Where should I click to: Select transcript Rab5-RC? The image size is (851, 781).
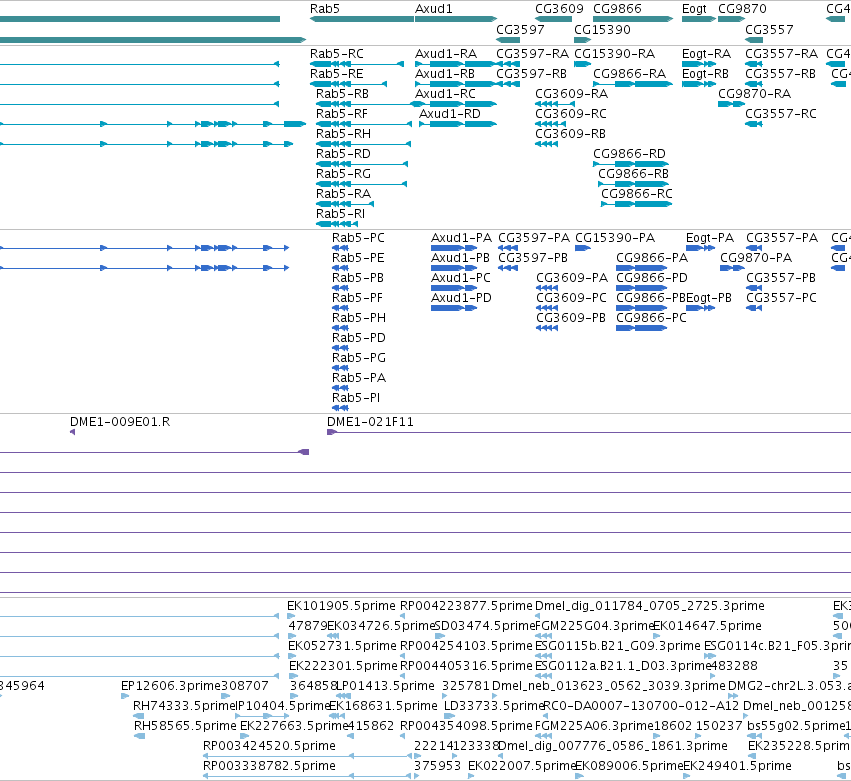pos(337,54)
